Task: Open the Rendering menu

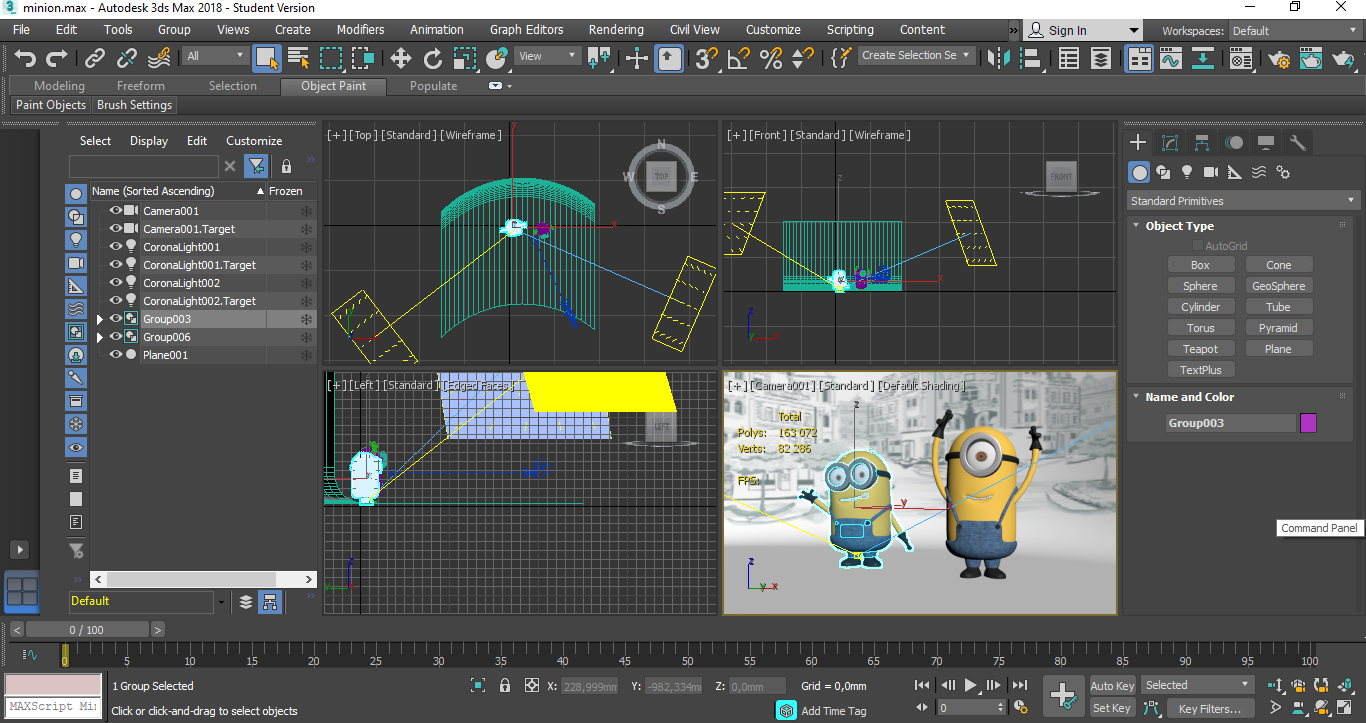Action: 615,30
